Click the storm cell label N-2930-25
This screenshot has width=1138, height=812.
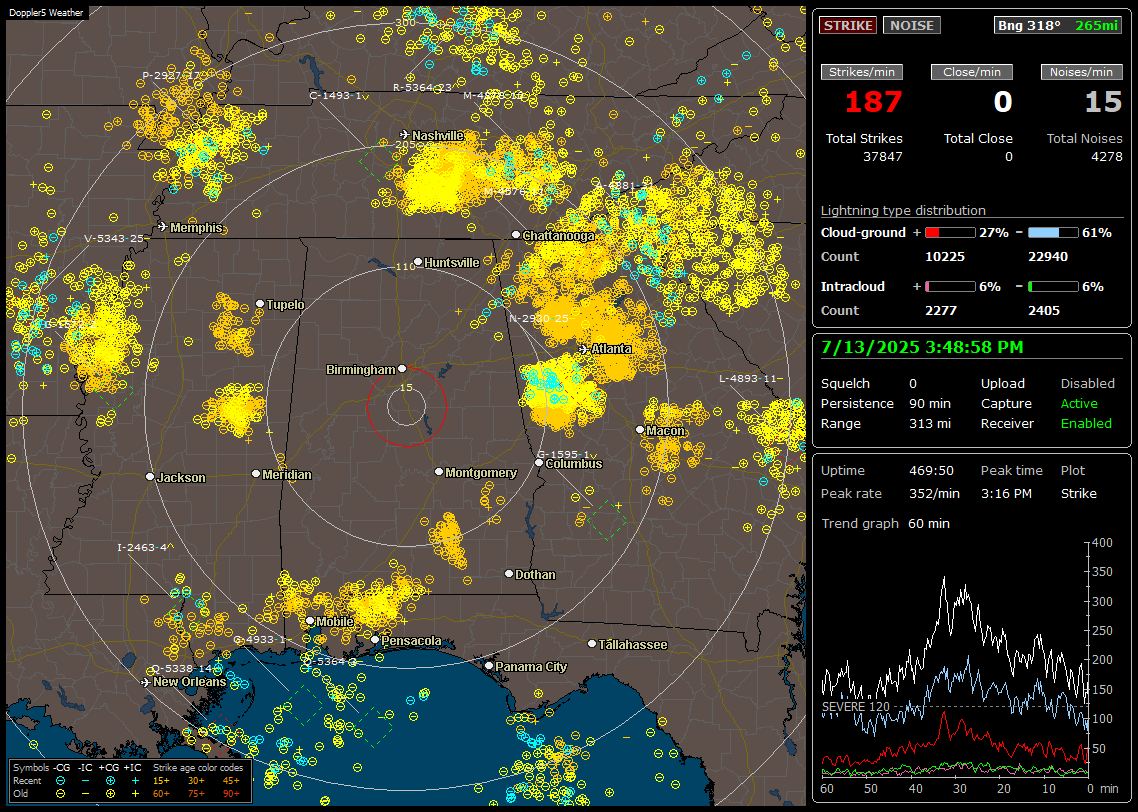click(x=539, y=319)
